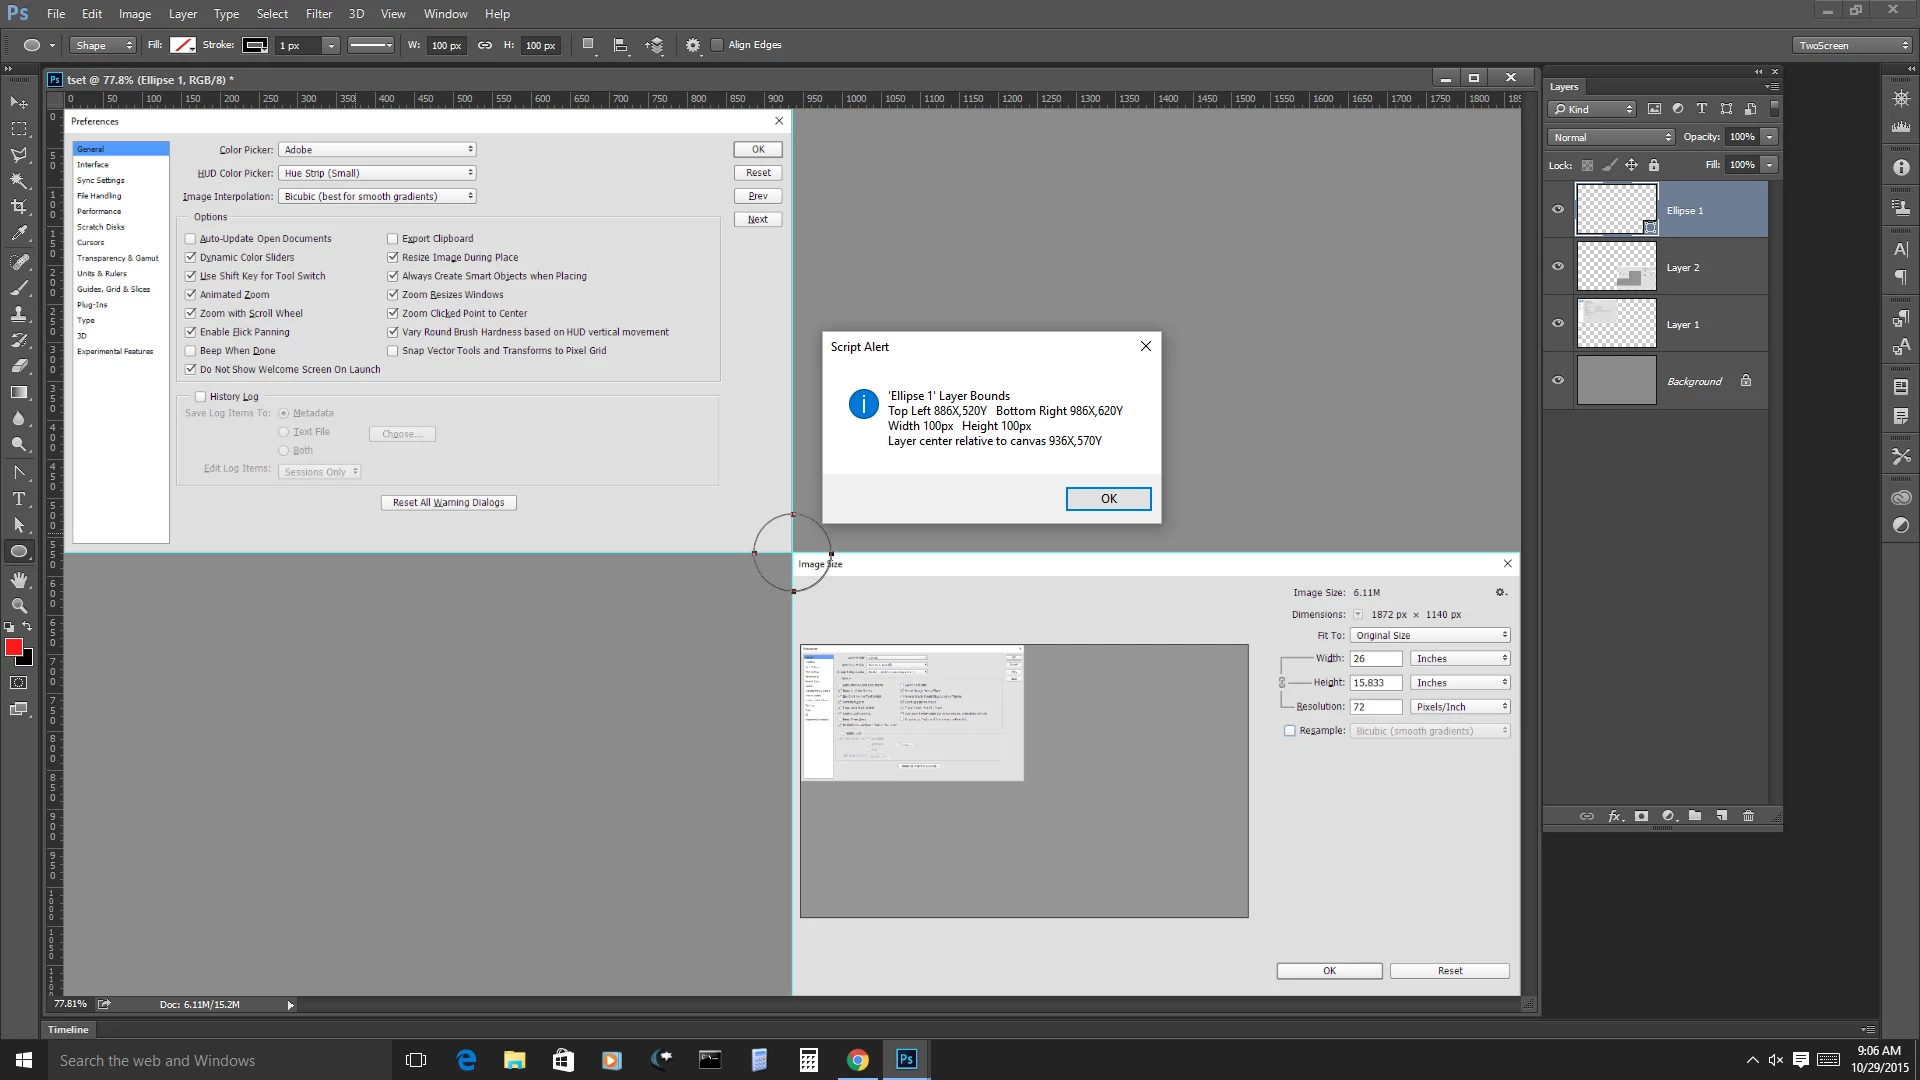The height and width of the screenshot is (1080, 1920).
Task: Open the TwoScreen workspace dropdown
Action: [1852, 45]
